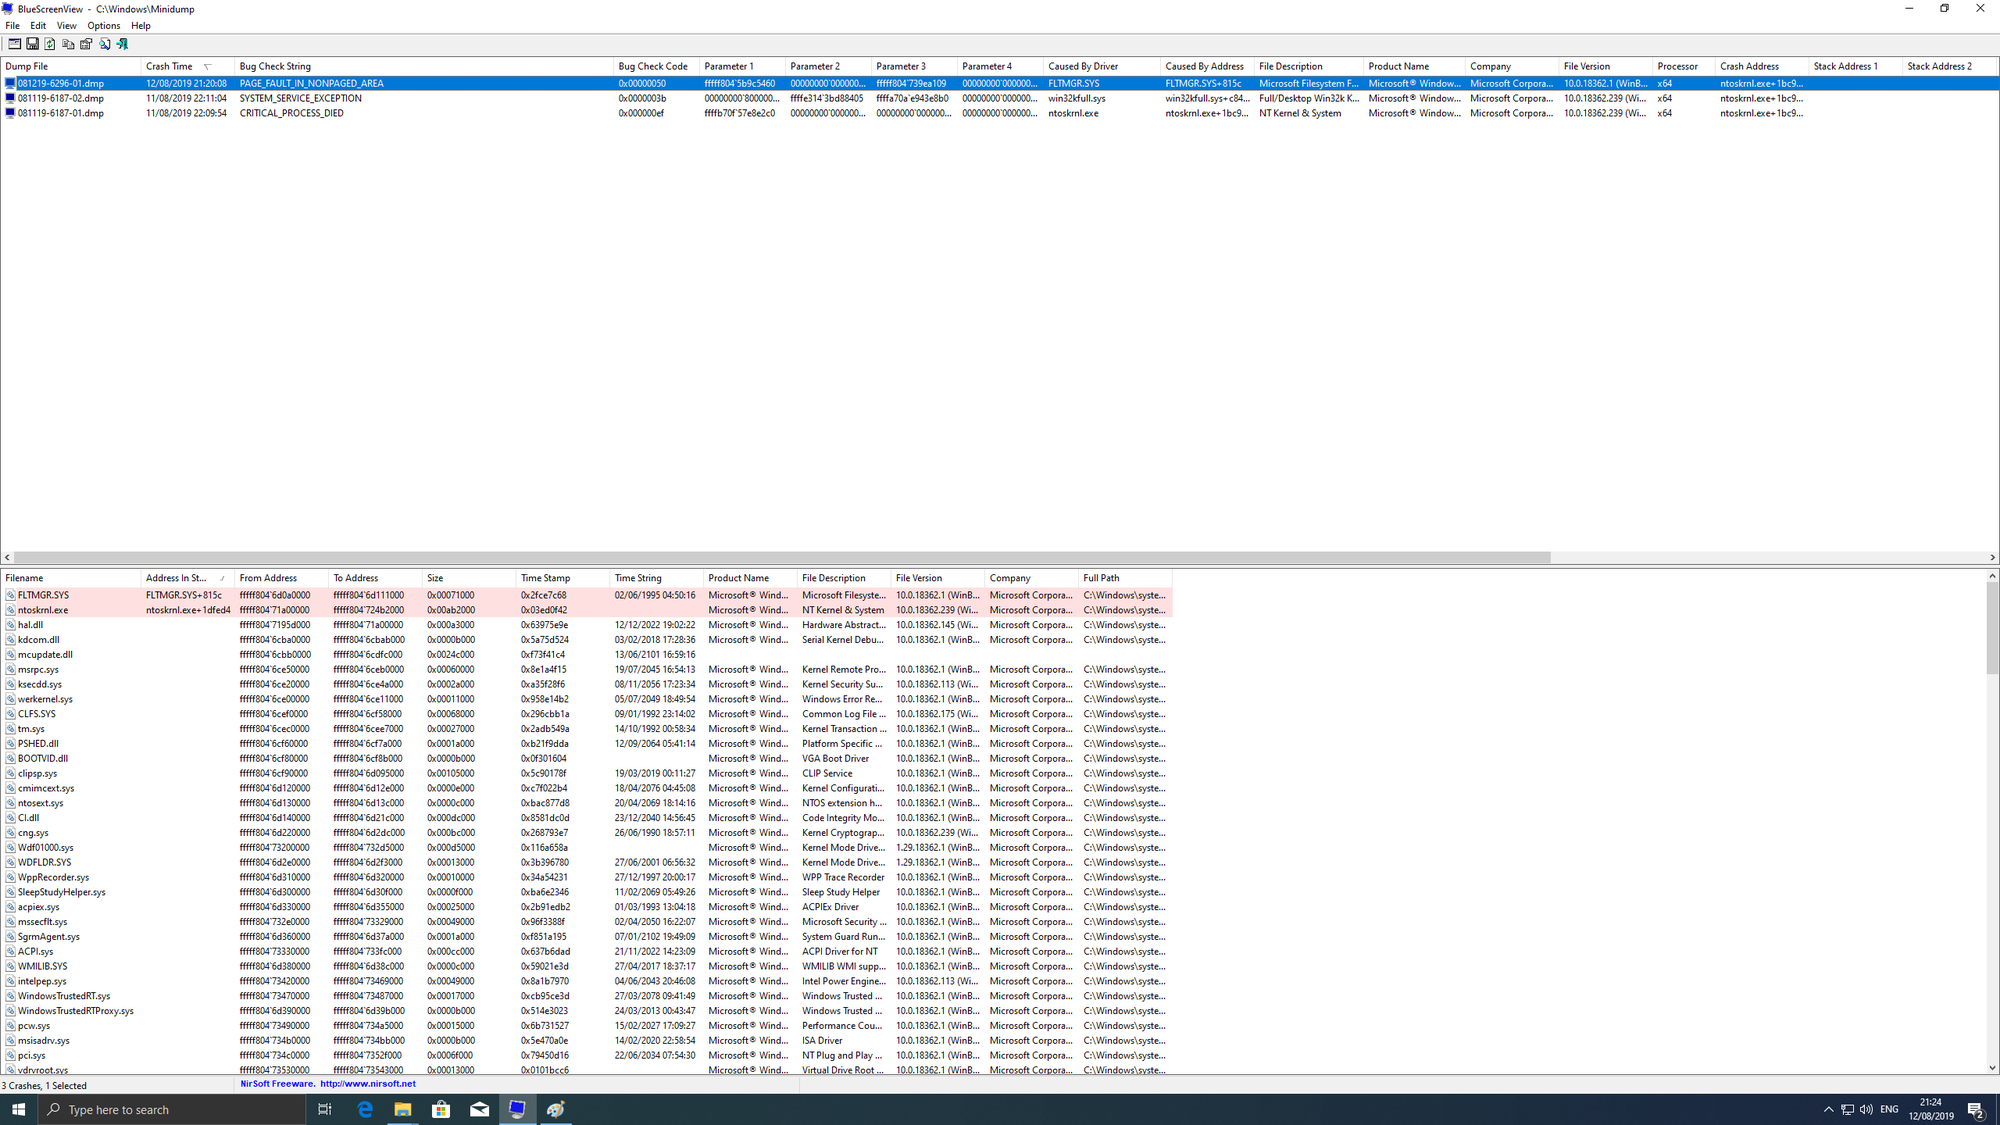Screen dimensions: 2000x1125
Task: Open Advanced Options toolbar icon
Action: [x=14, y=44]
